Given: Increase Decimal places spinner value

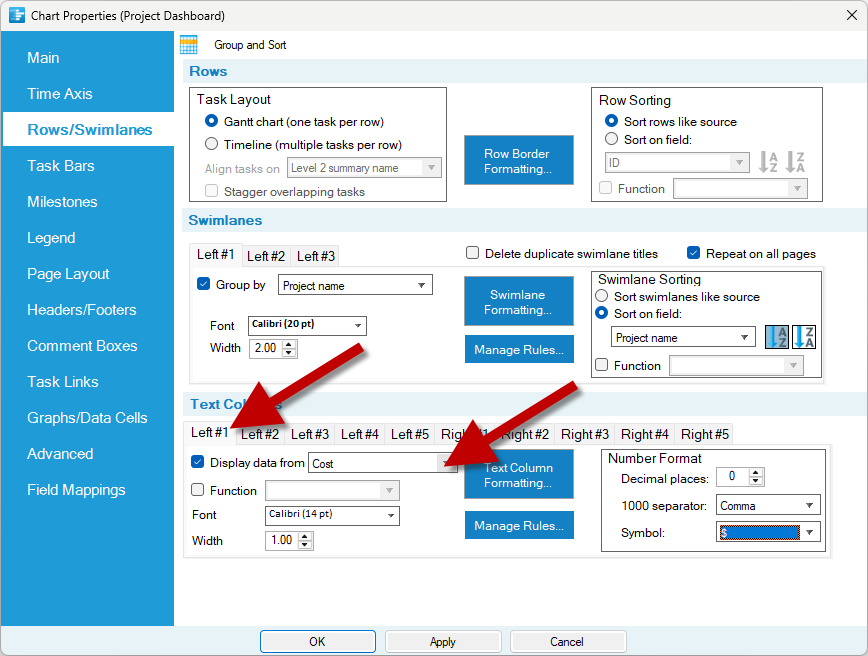Looking at the screenshot, I should (x=756, y=472).
